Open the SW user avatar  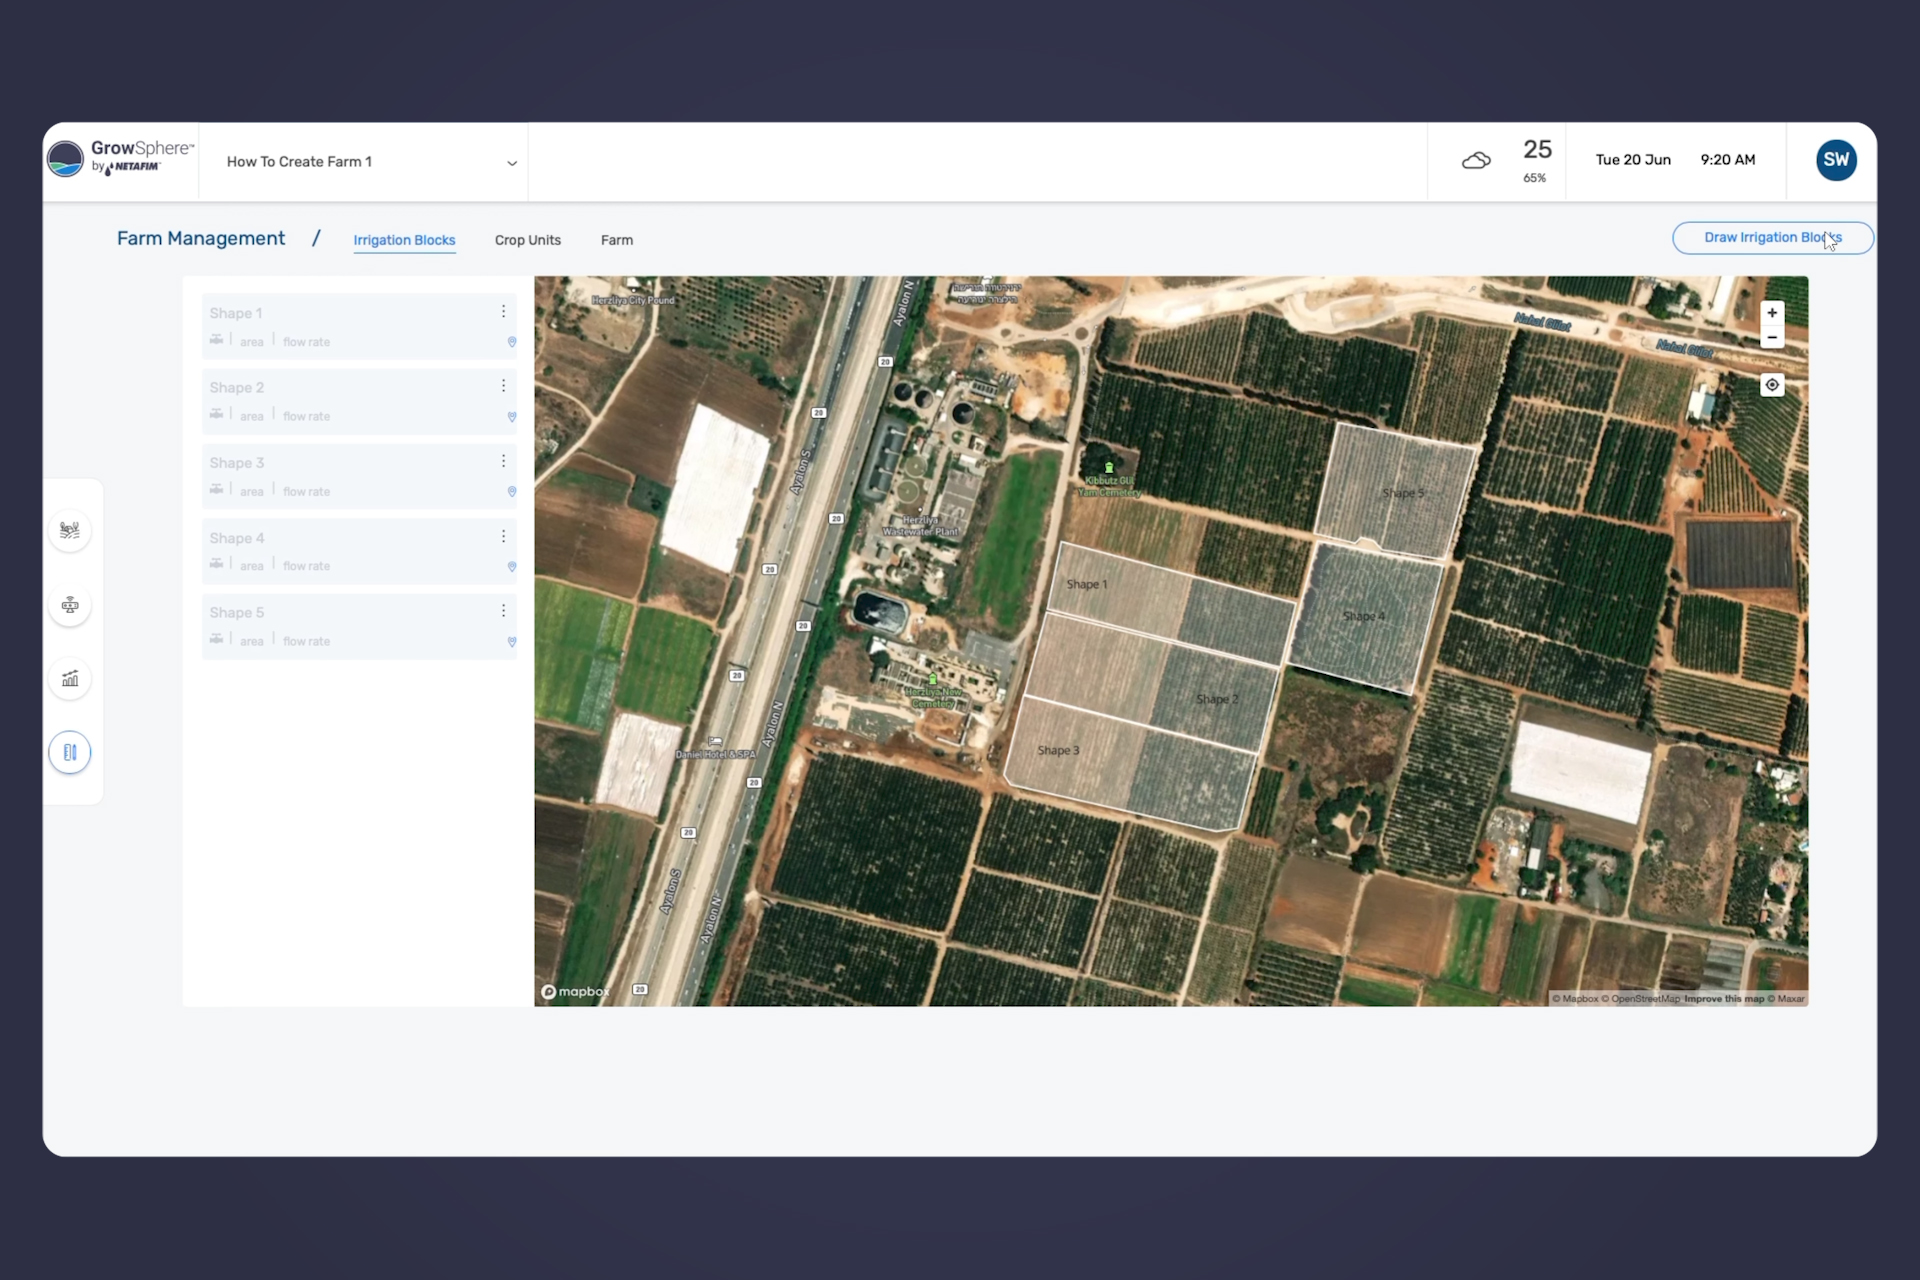(x=1836, y=160)
